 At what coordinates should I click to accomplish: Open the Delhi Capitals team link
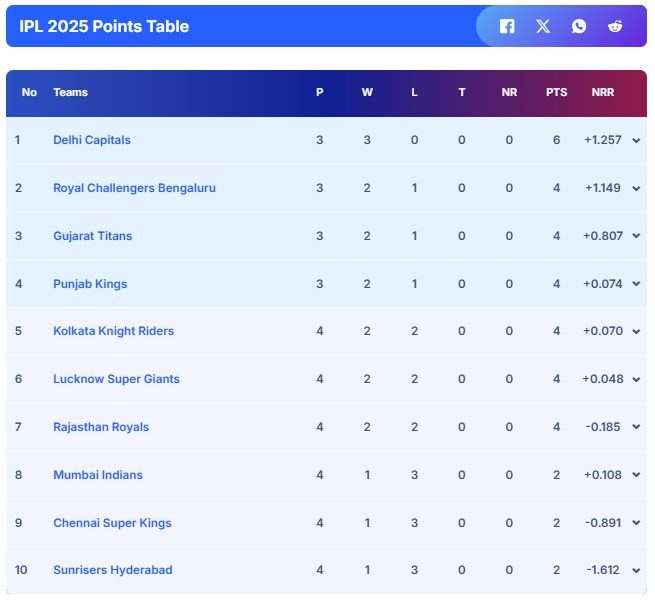(92, 140)
